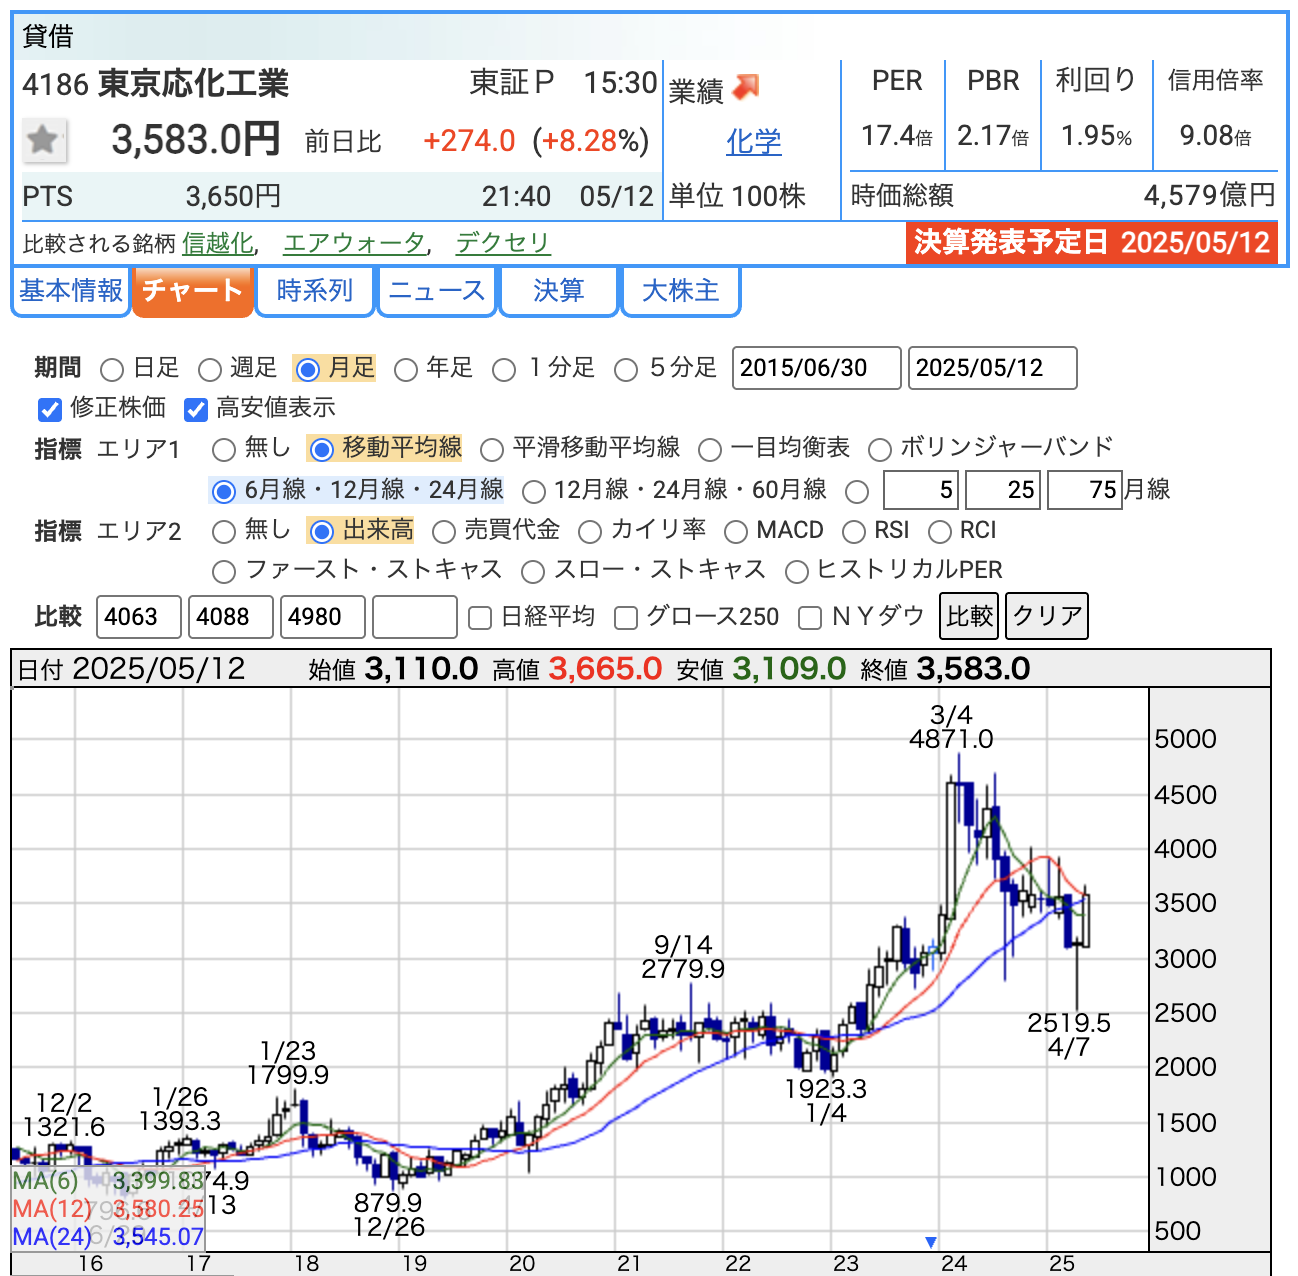Click the 比較 button
The image size is (1298, 1276).
(969, 616)
